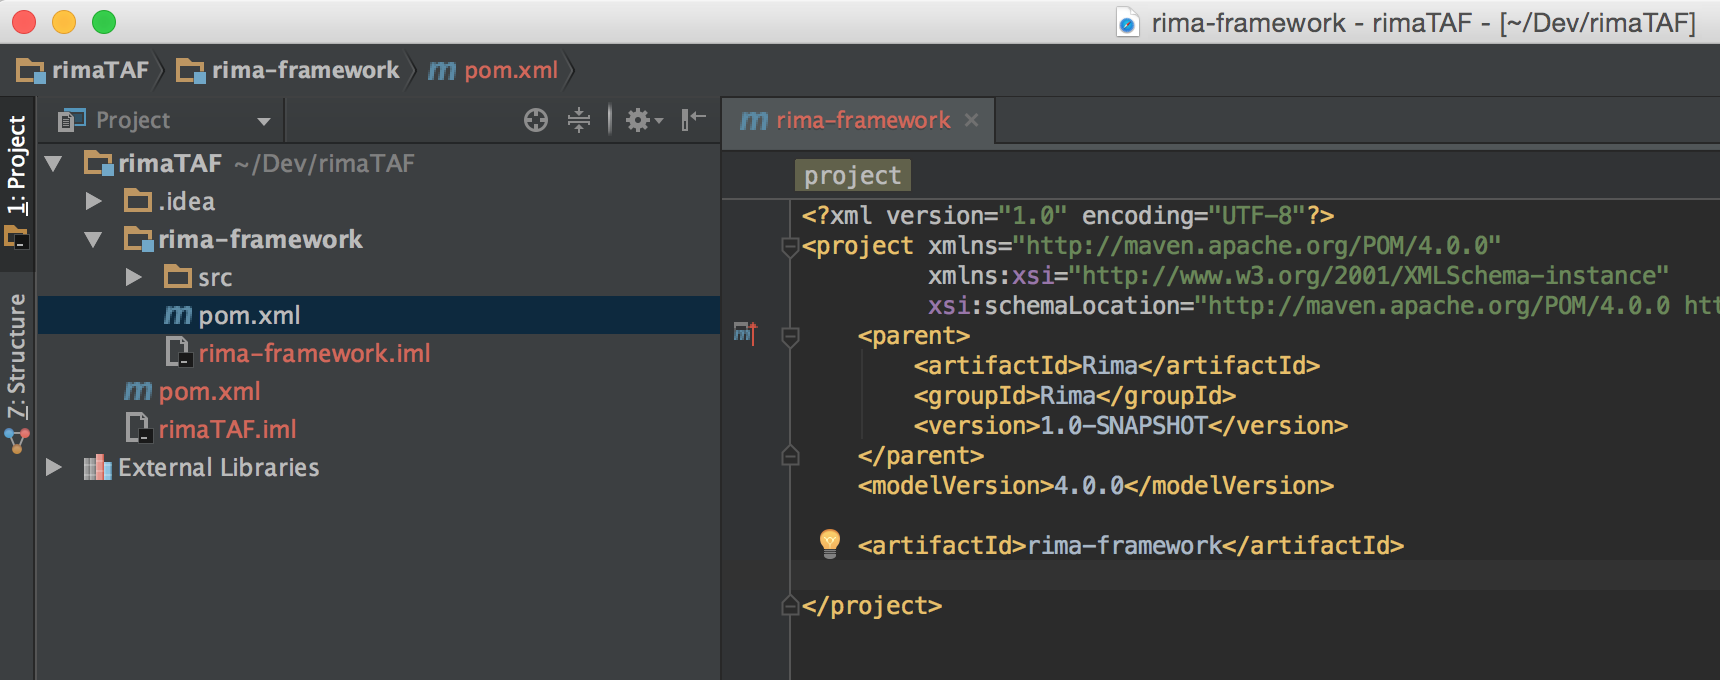Click the second folder icon on the left sidebar

(17, 238)
